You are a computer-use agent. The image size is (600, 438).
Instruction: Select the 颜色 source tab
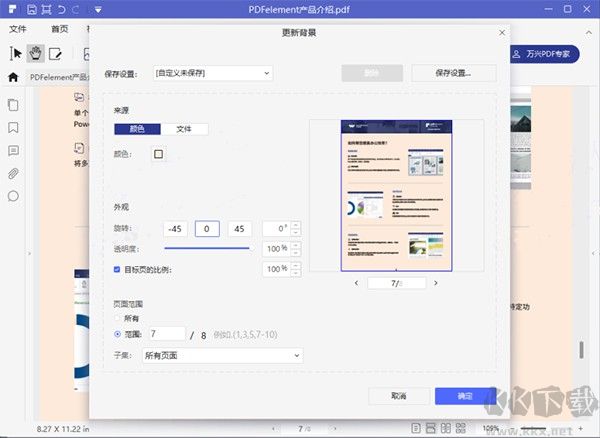pyautogui.click(x=137, y=129)
